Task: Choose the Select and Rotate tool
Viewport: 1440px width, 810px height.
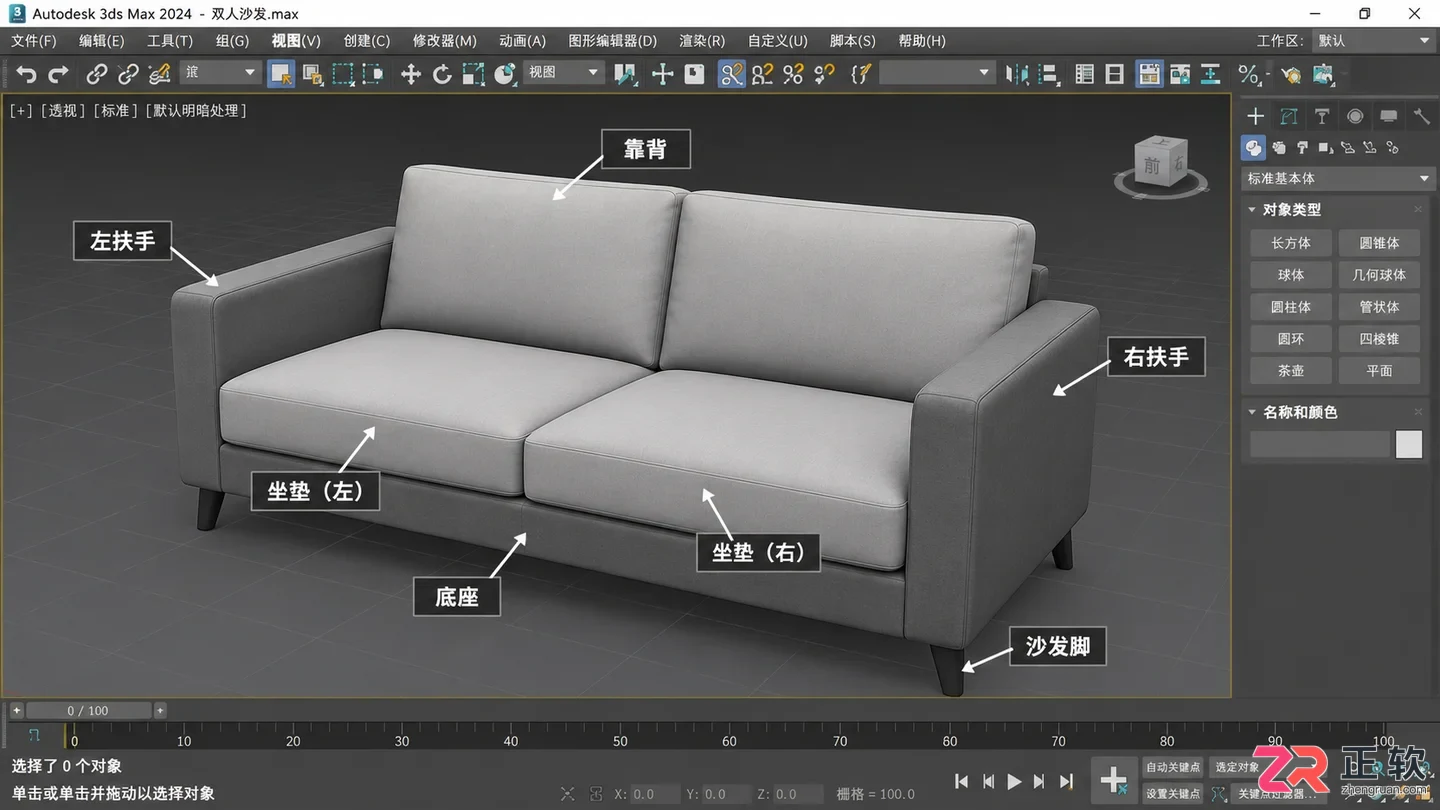Action: click(442, 74)
